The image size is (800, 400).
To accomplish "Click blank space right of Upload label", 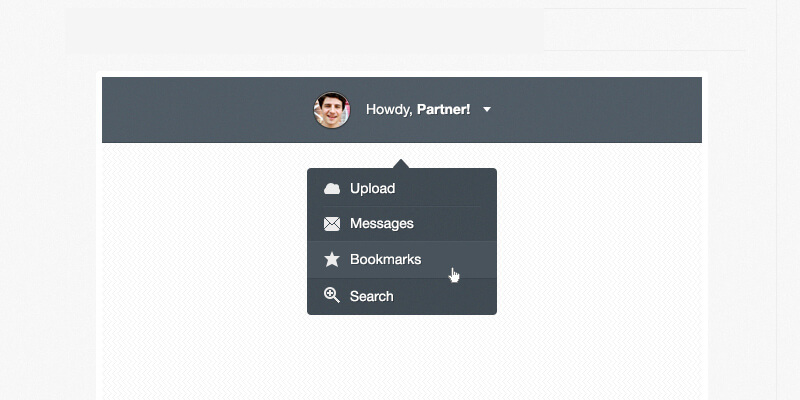I will pyautogui.click(x=450, y=188).
